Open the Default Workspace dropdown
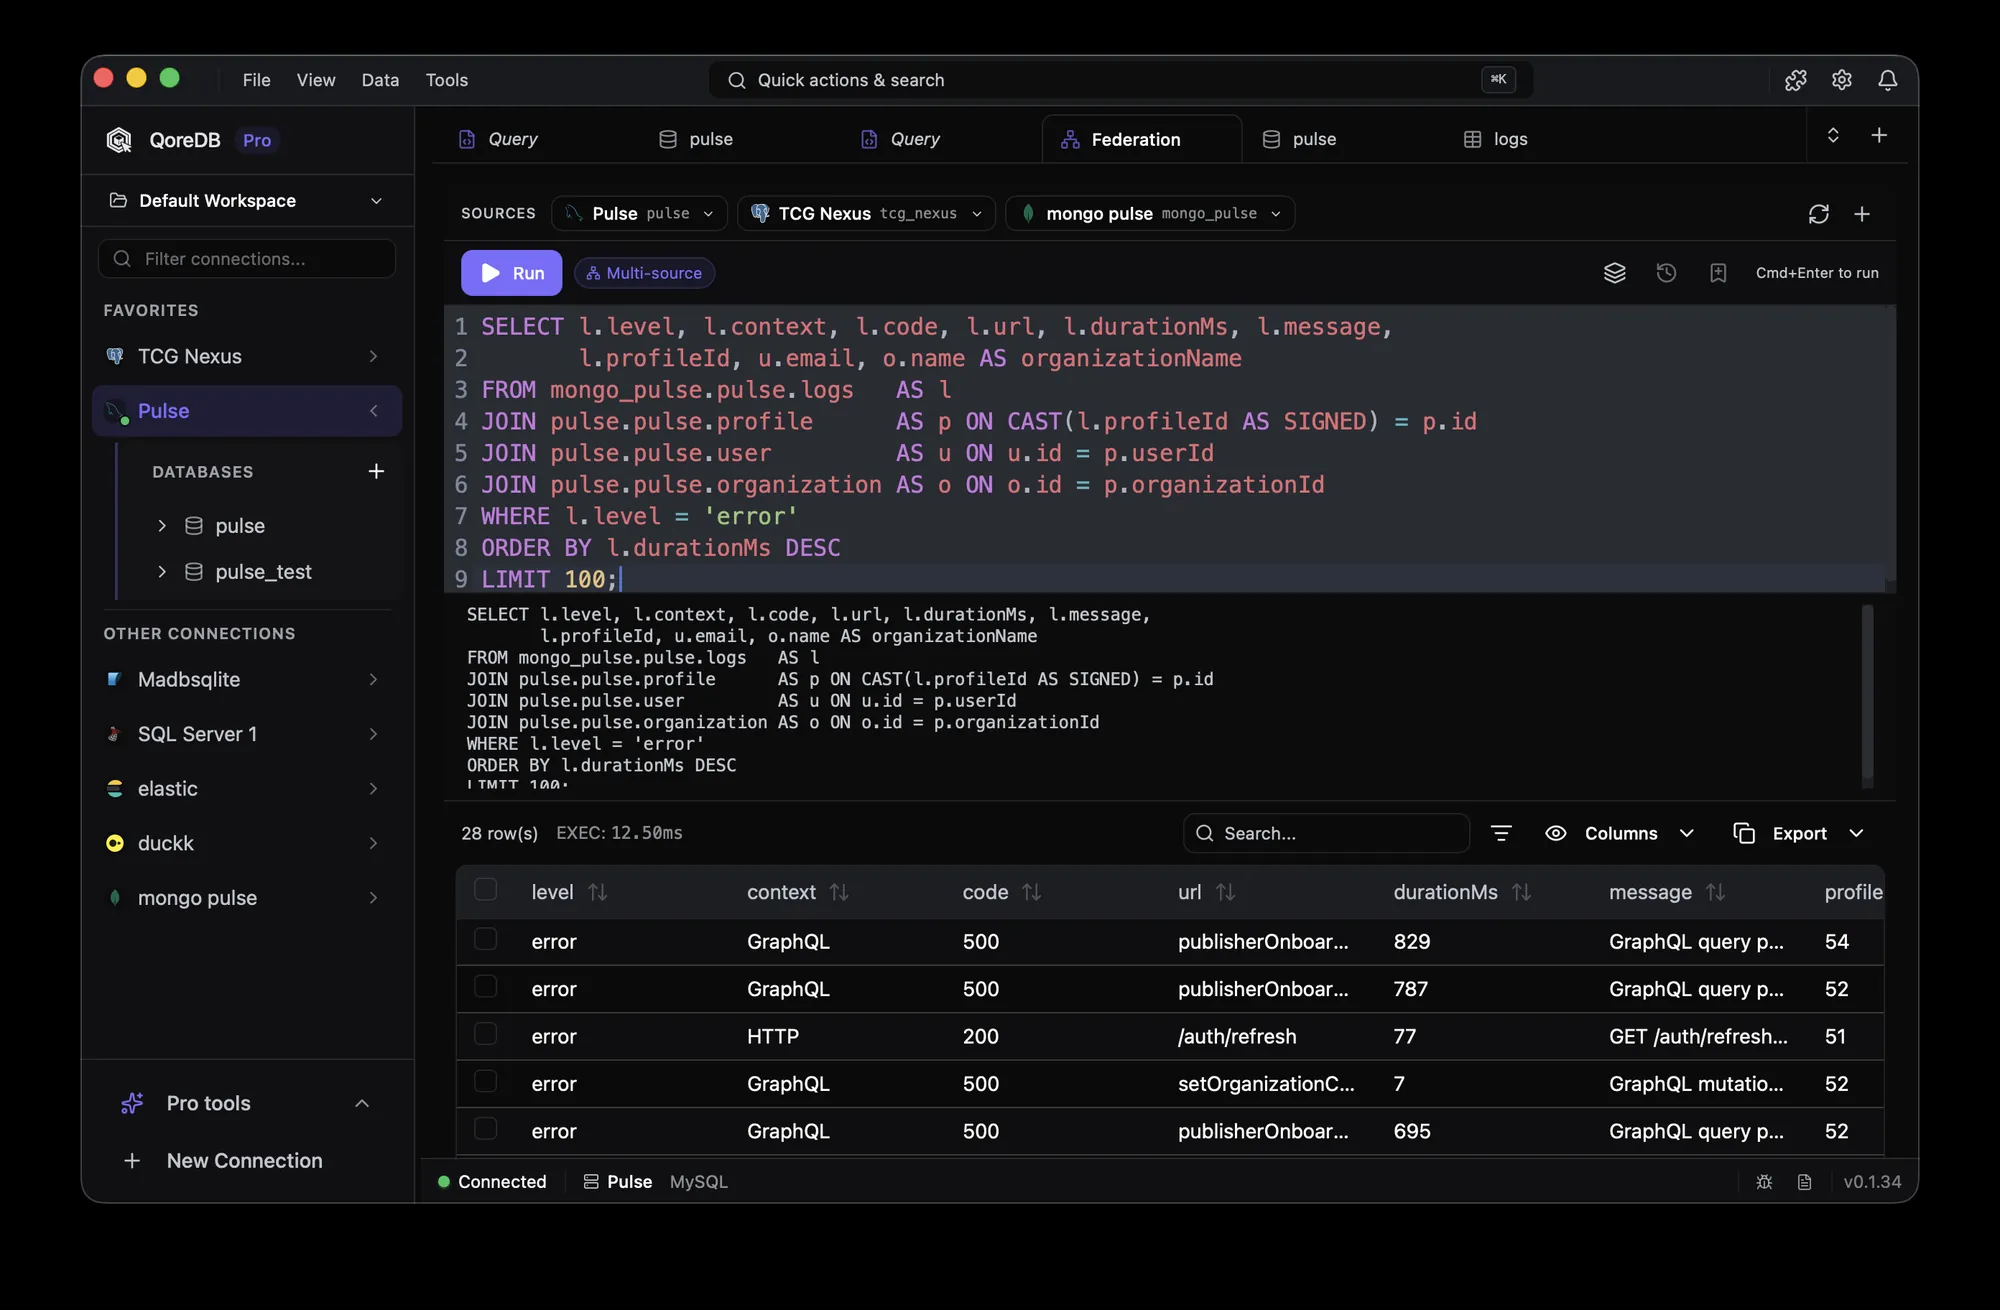Image resolution: width=2000 pixels, height=1310 pixels. click(x=247, y=201)
